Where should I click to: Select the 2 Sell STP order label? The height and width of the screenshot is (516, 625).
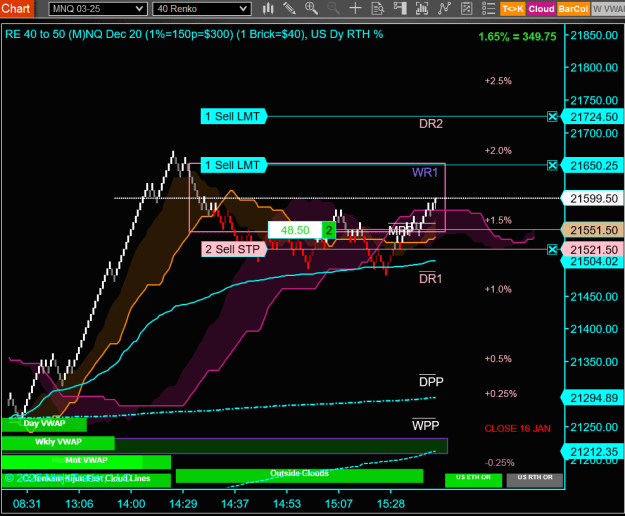[x=234, y=249]
